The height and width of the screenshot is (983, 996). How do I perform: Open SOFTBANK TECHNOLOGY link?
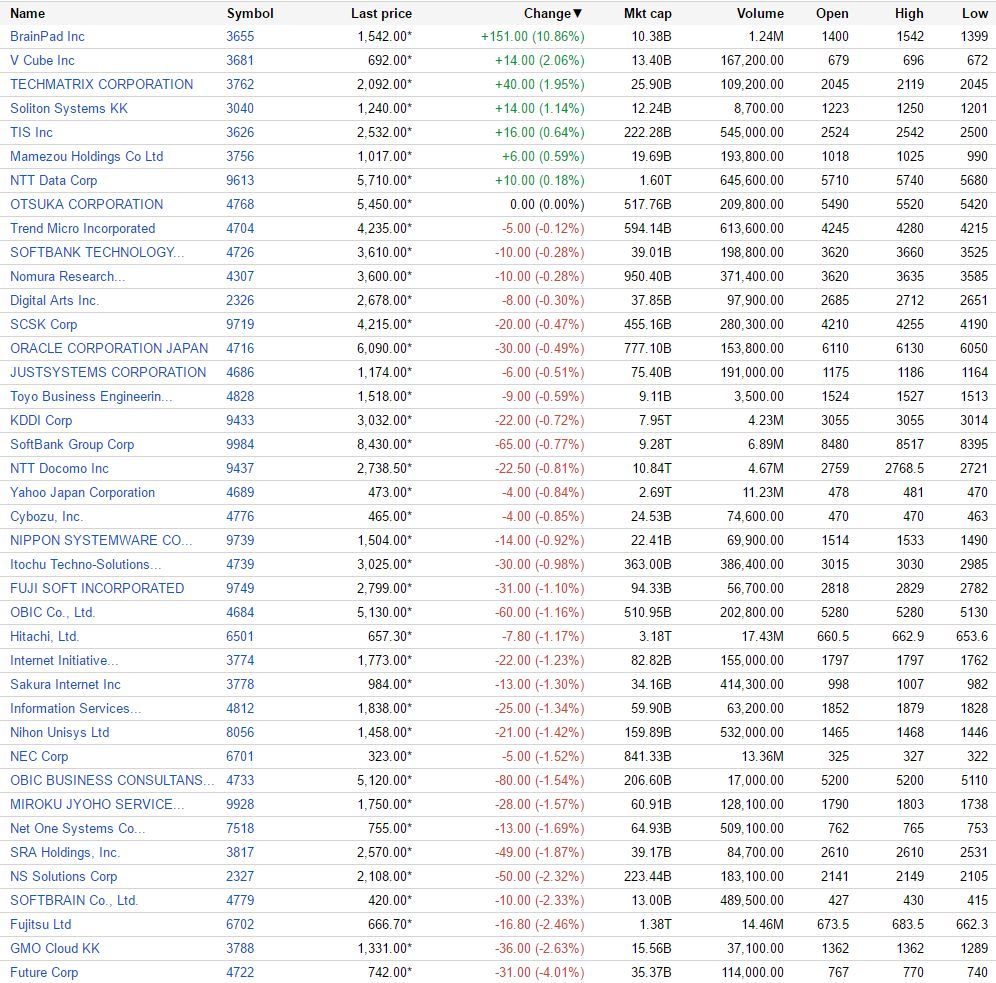click(97, 253)
